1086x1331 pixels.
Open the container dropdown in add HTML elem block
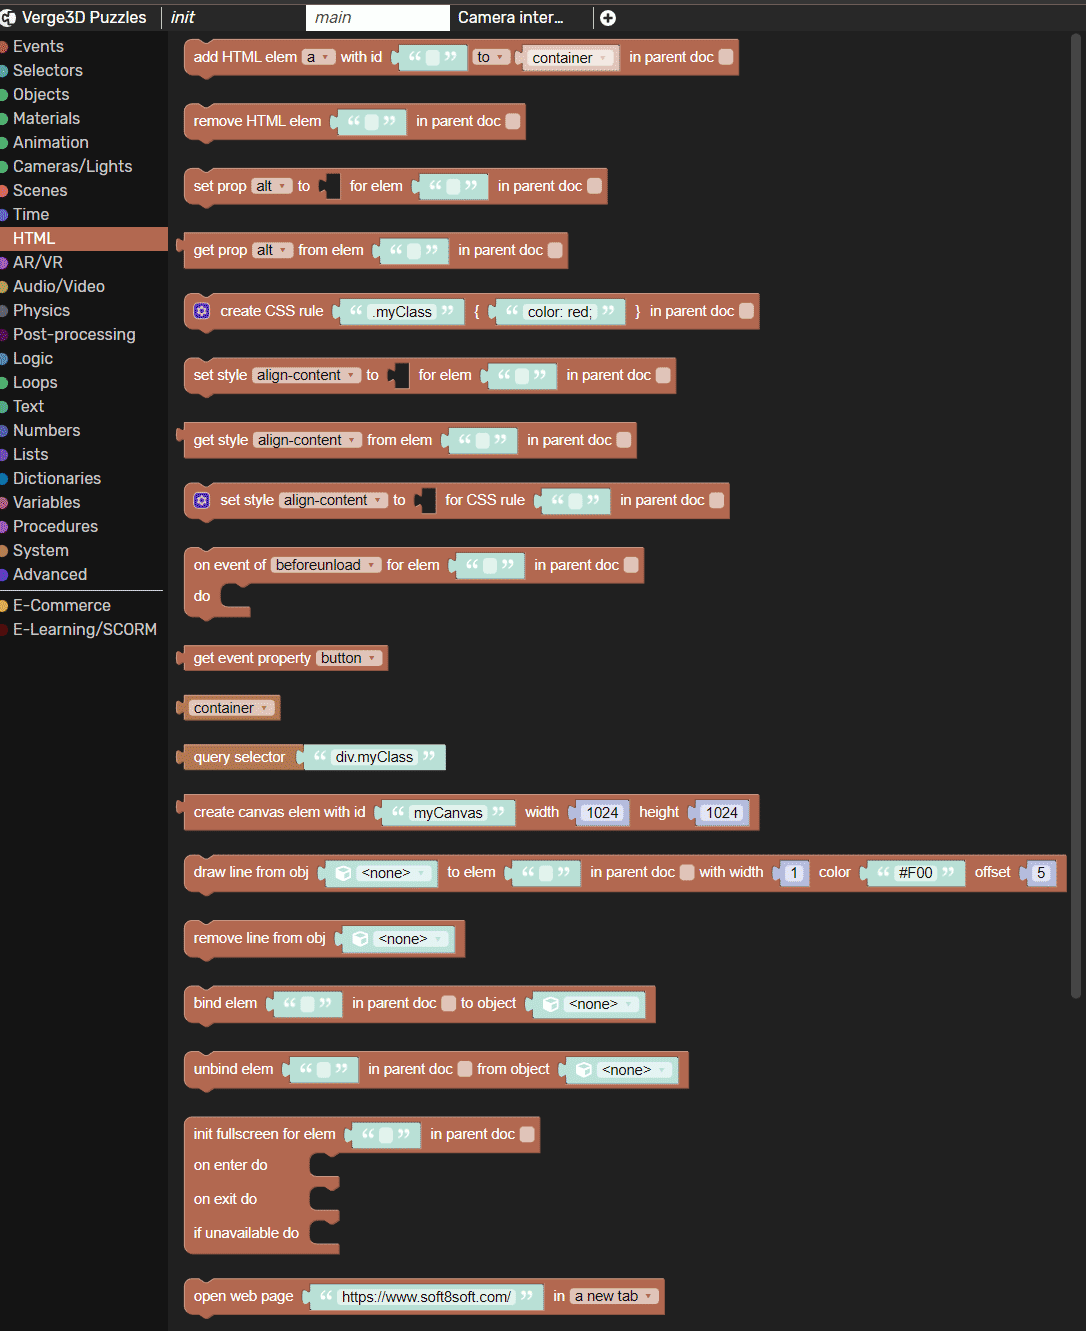point(571,58)
